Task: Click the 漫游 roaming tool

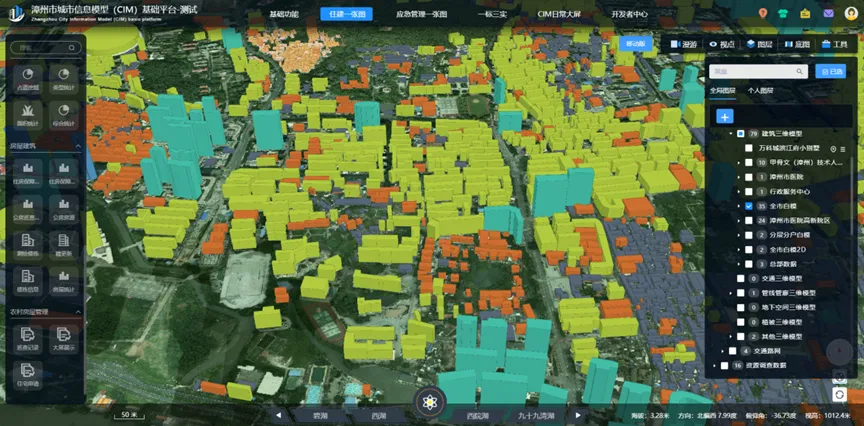Action: pyautogui.click(x=684, y=45)
